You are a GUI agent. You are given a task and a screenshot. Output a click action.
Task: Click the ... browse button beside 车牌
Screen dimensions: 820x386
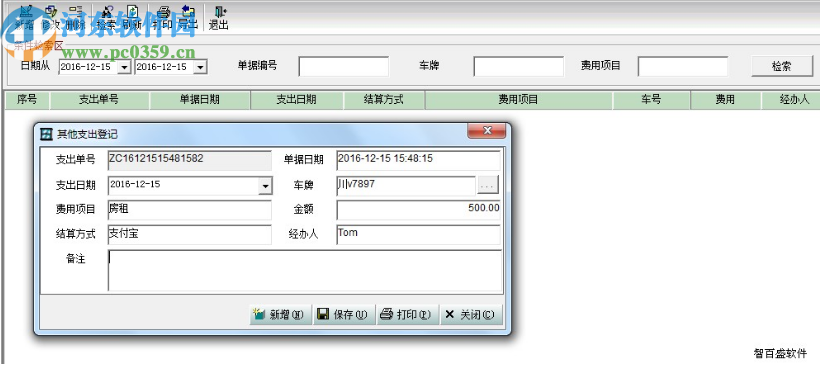tap(488, 185)
